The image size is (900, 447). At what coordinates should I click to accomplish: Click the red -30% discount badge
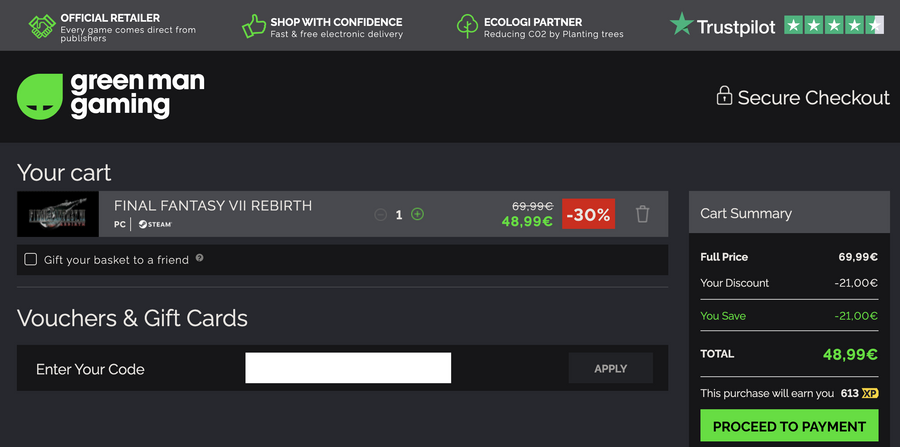pyautogui.click(x=588, y=214)
